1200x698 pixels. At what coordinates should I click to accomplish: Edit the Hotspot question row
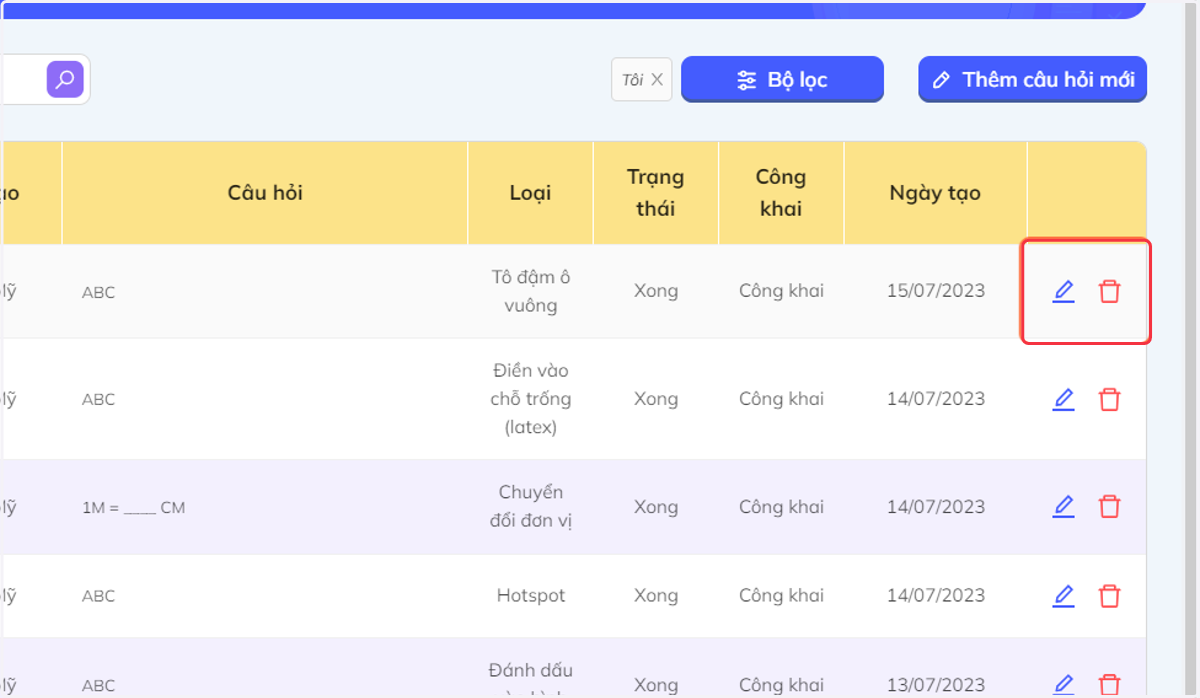pyautogui.click(x=1064, y=596)
